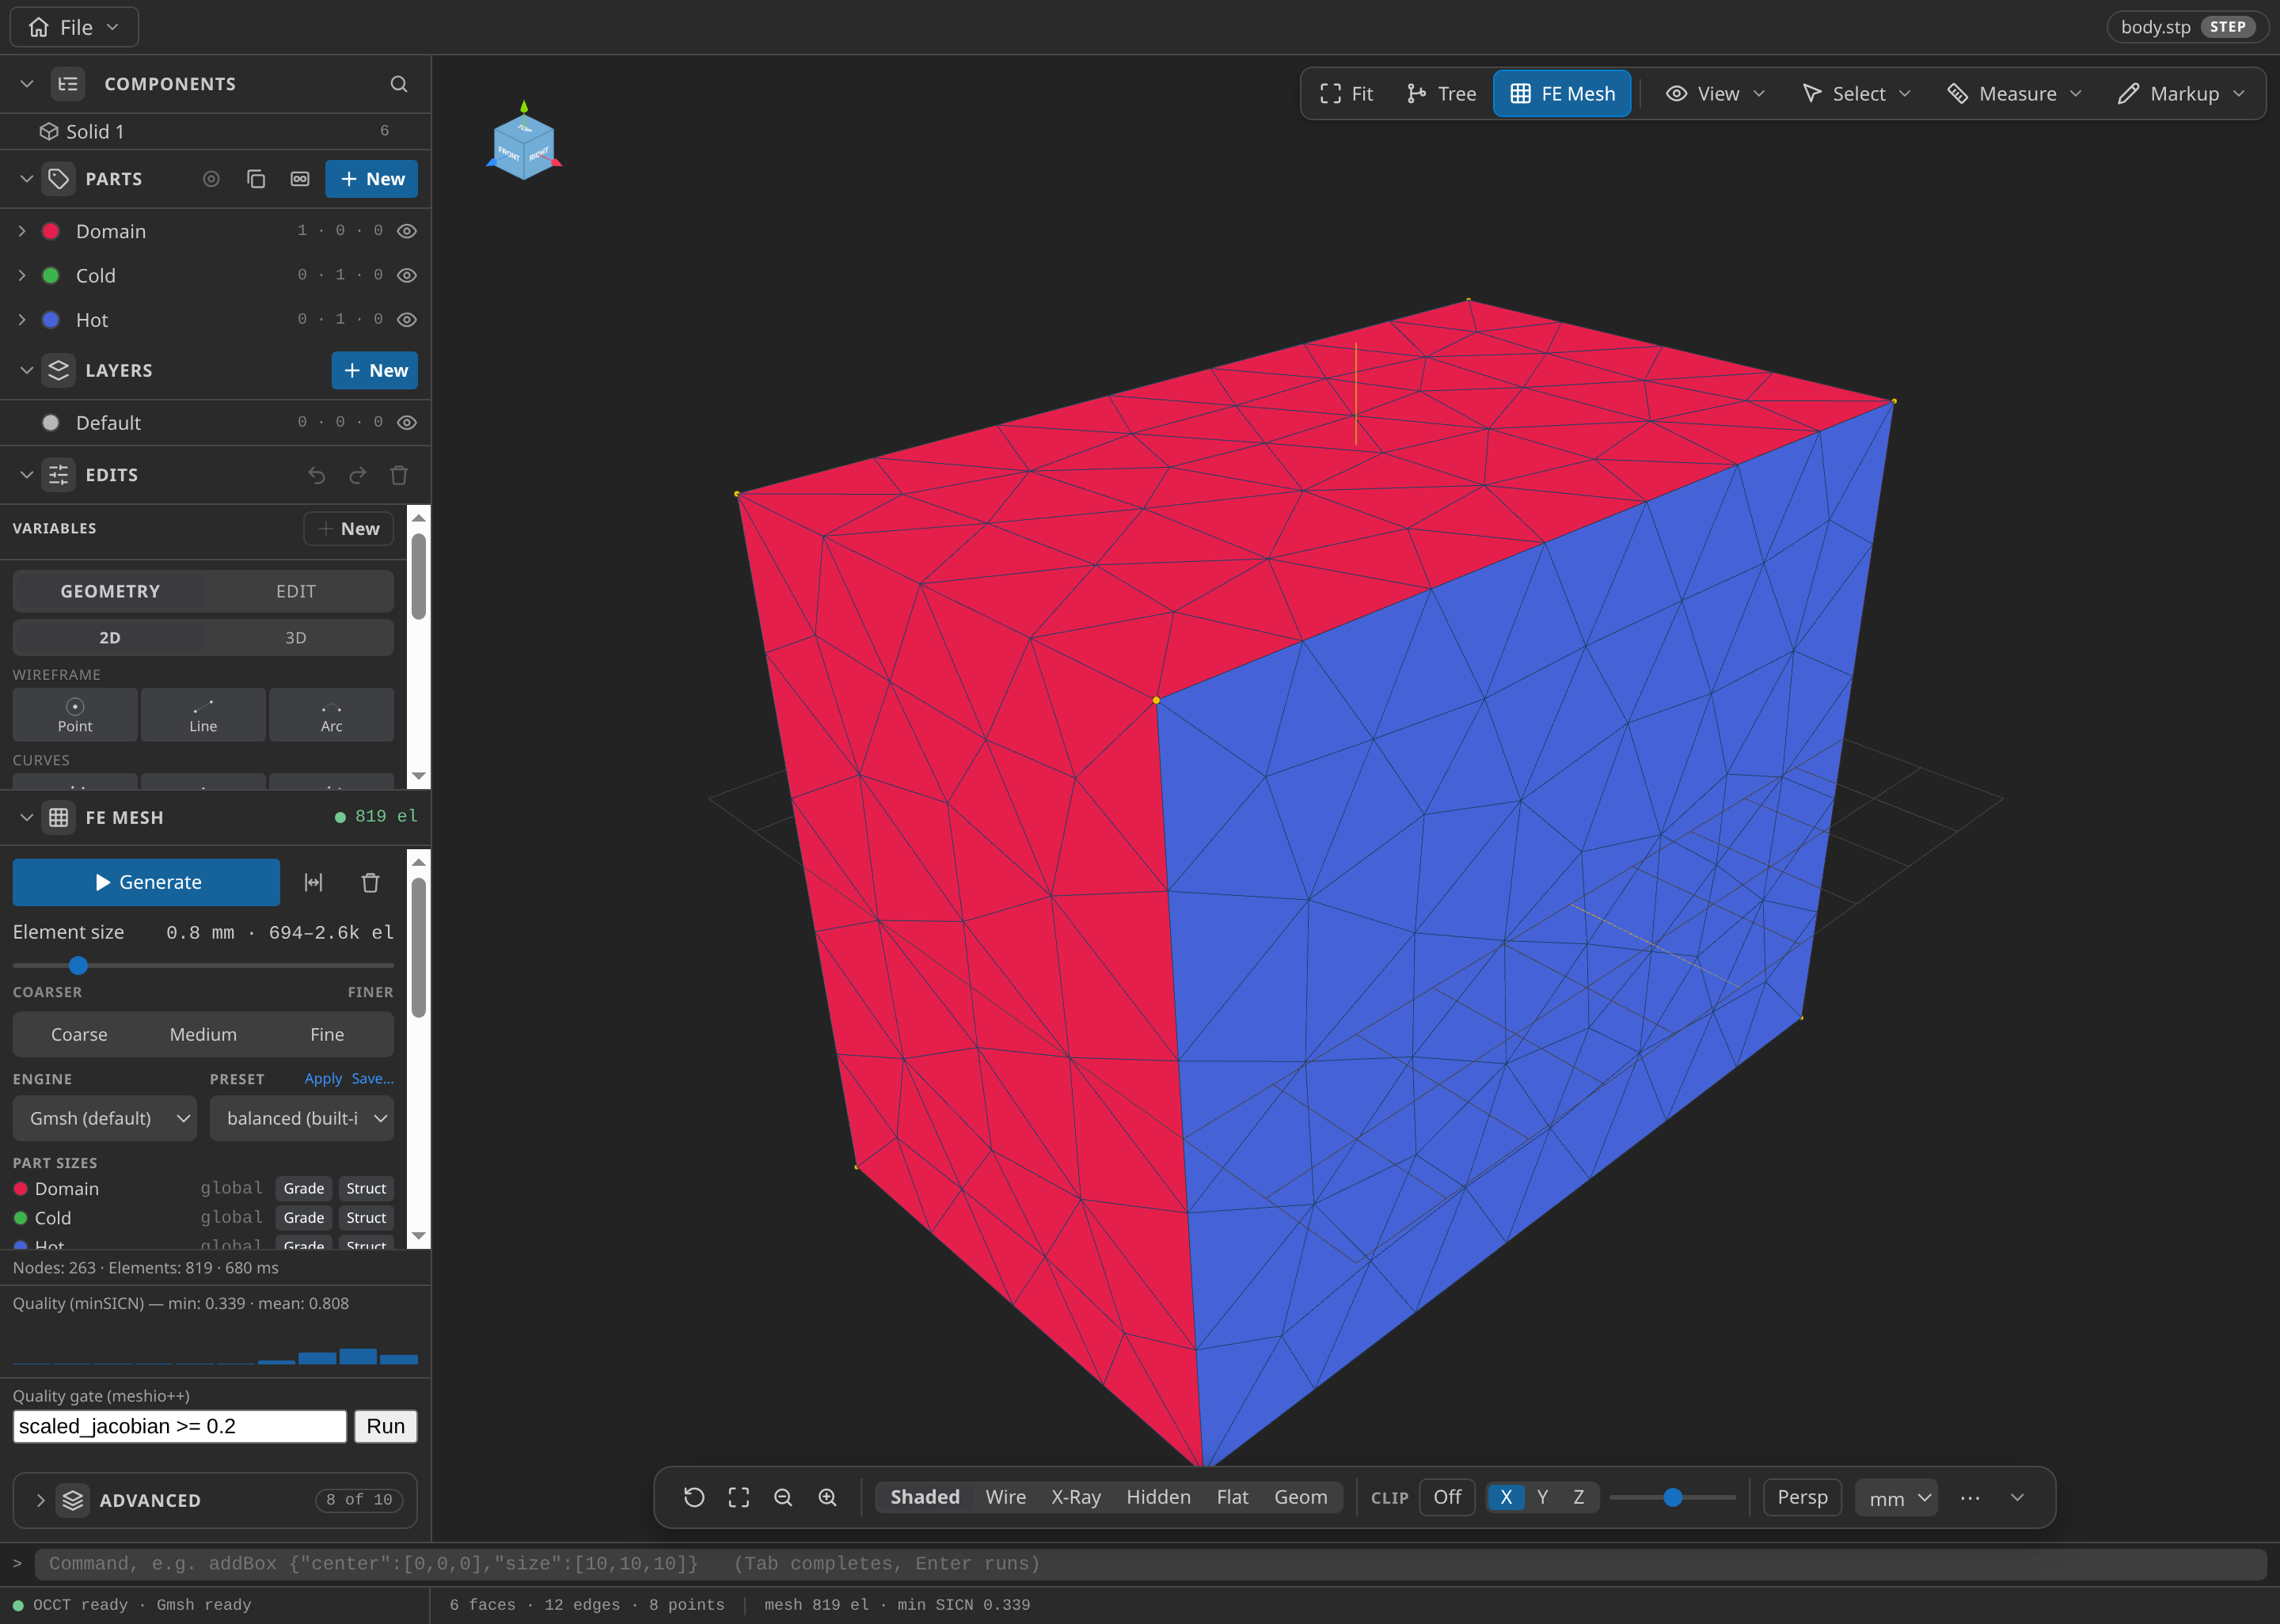Click the Generate mesh button
This screenshot has height=1624, width=2280.
[x=146, y=882]
